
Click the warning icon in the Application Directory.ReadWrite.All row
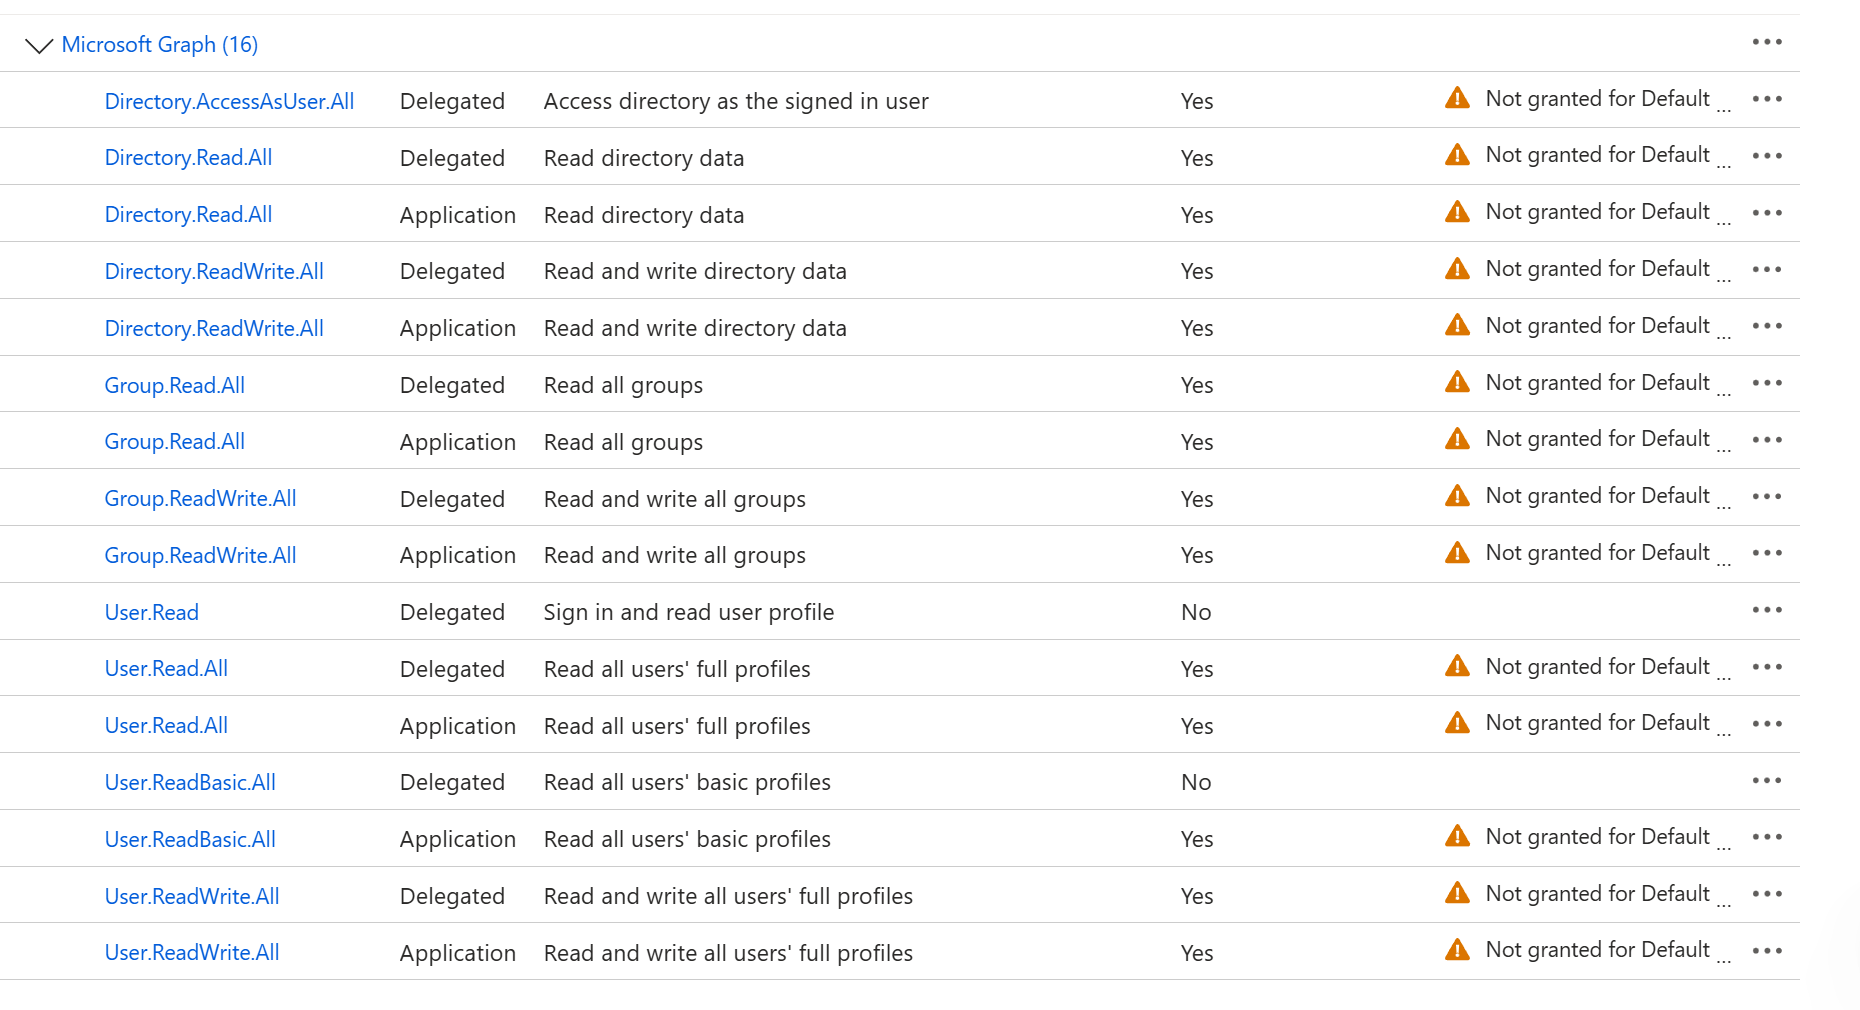click(1457, 325)
